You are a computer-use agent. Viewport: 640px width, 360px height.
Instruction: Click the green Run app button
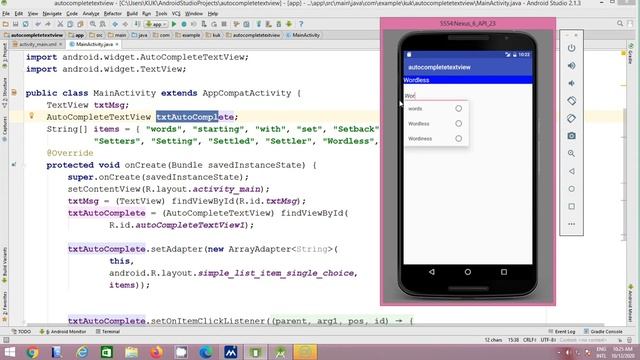click(174, 24)
